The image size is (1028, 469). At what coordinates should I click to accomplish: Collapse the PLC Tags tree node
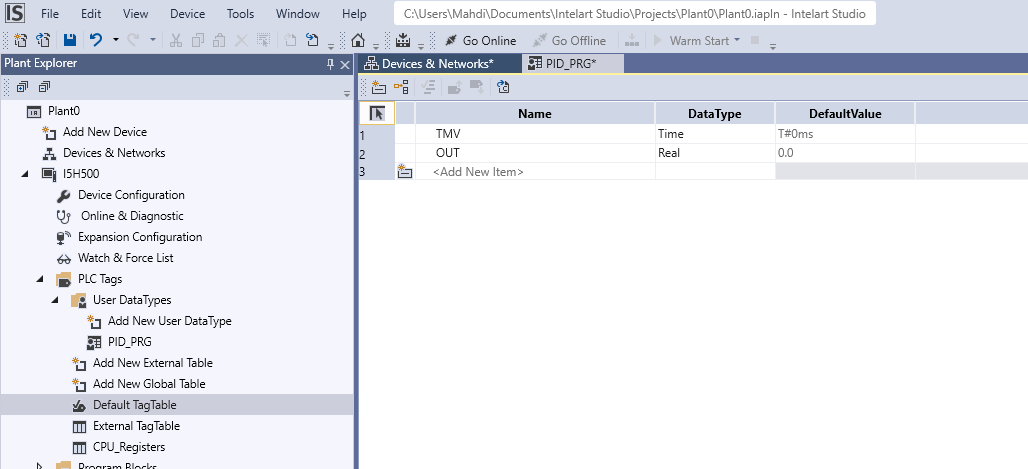coord(40,279)
